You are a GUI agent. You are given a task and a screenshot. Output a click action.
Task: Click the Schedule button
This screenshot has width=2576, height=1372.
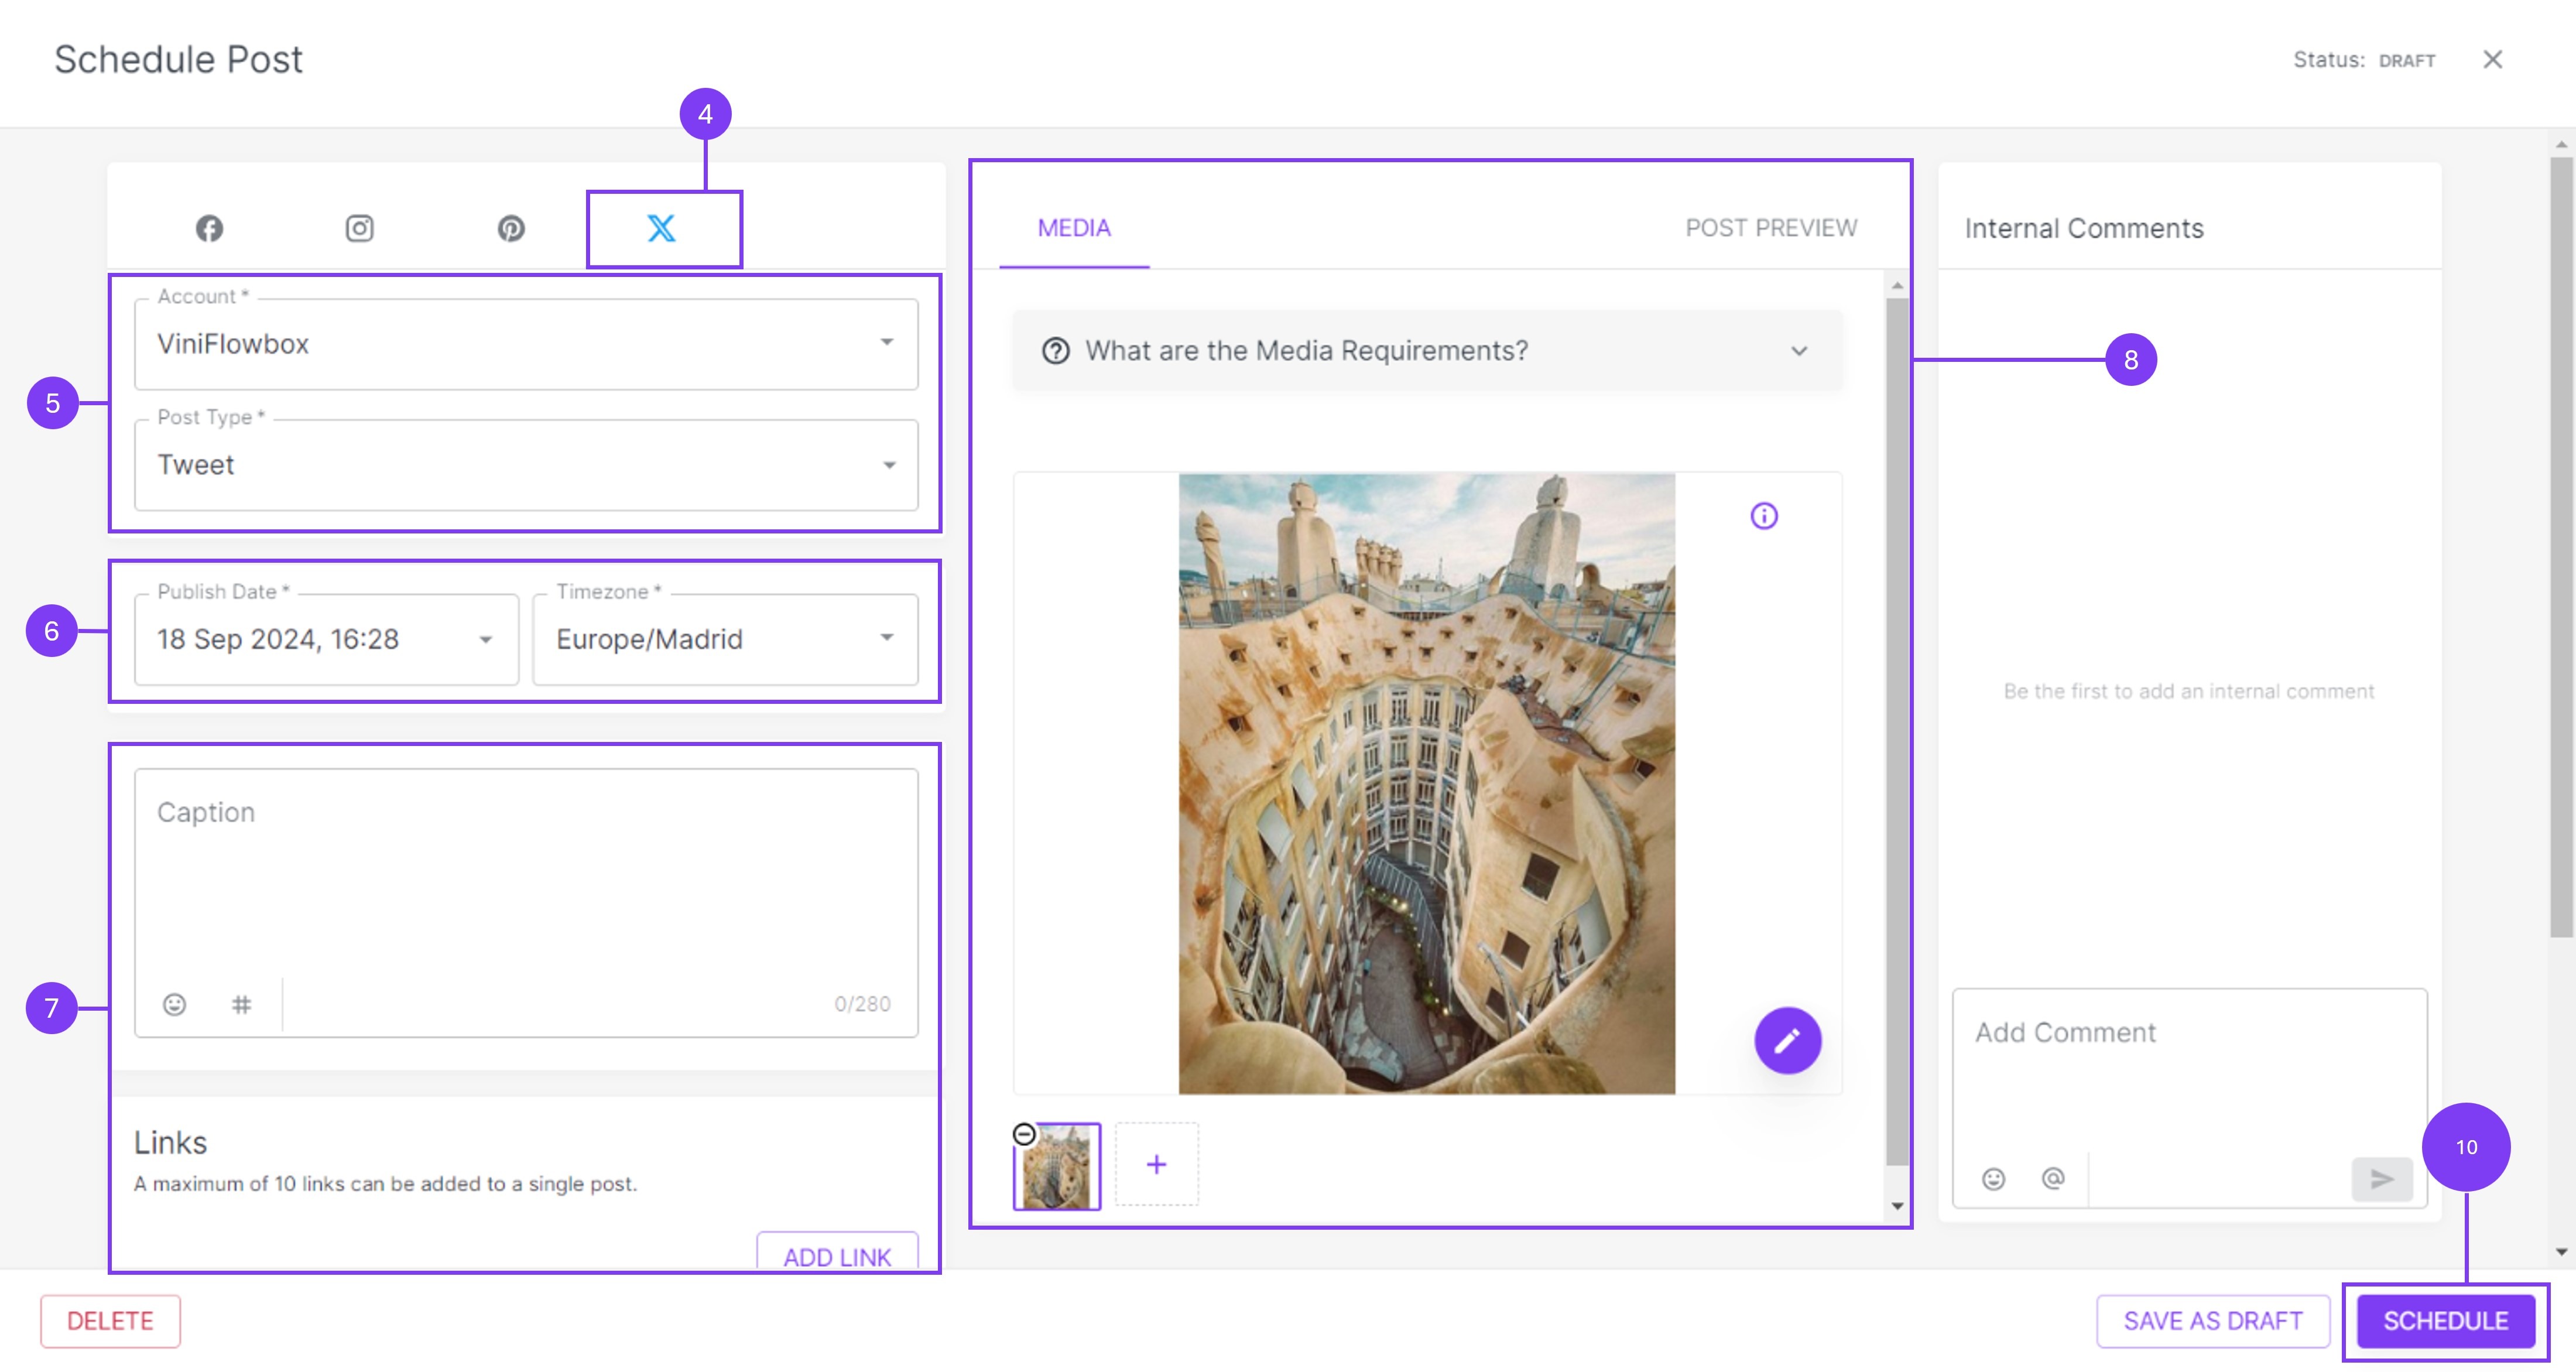2445,1321
